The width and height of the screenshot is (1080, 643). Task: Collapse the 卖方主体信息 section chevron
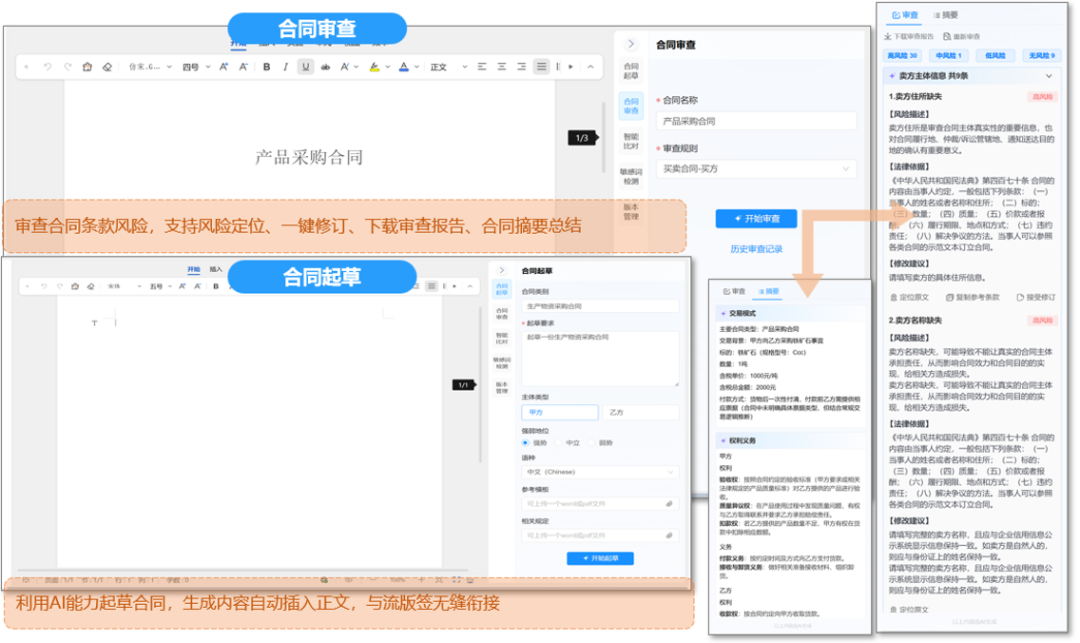click(x=1048, y=76)
